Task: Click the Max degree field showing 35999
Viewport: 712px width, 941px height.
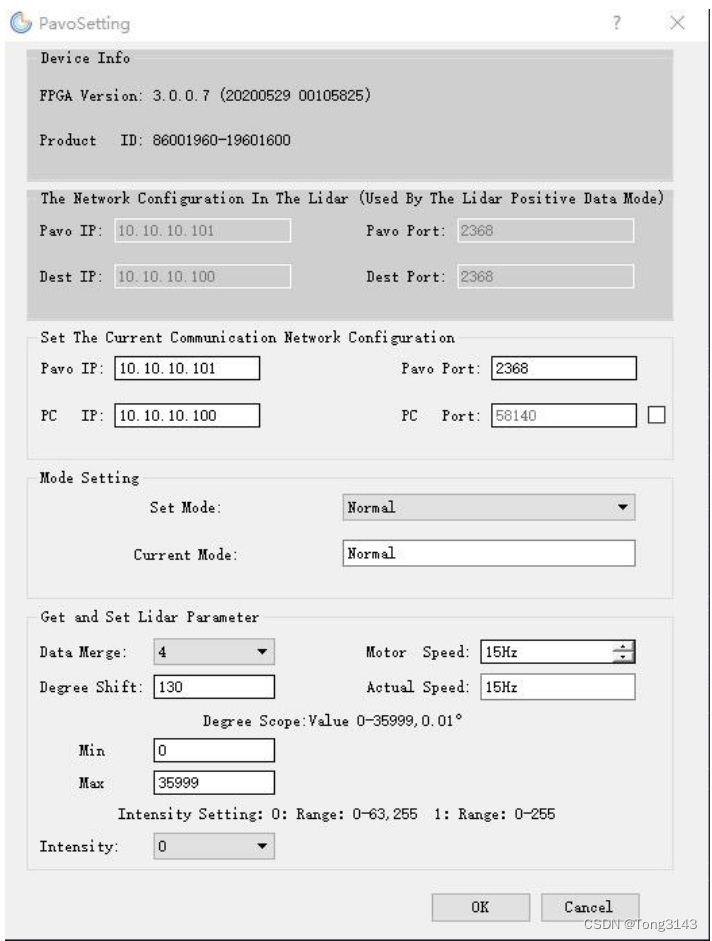Action: click(214, 783)
